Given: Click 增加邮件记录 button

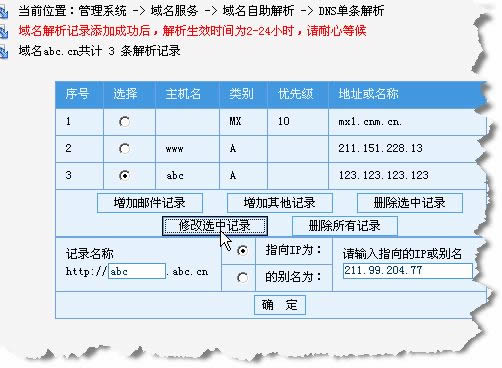Looking at the screenshot, I should pyautogui.click(x=150, y=203).
